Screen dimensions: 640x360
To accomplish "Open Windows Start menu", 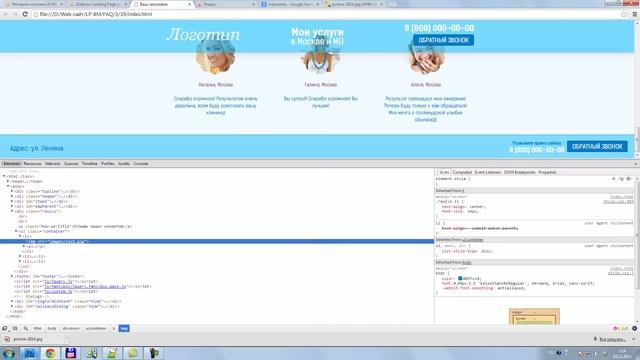I will pyautogui.click(x=9, y=353).
